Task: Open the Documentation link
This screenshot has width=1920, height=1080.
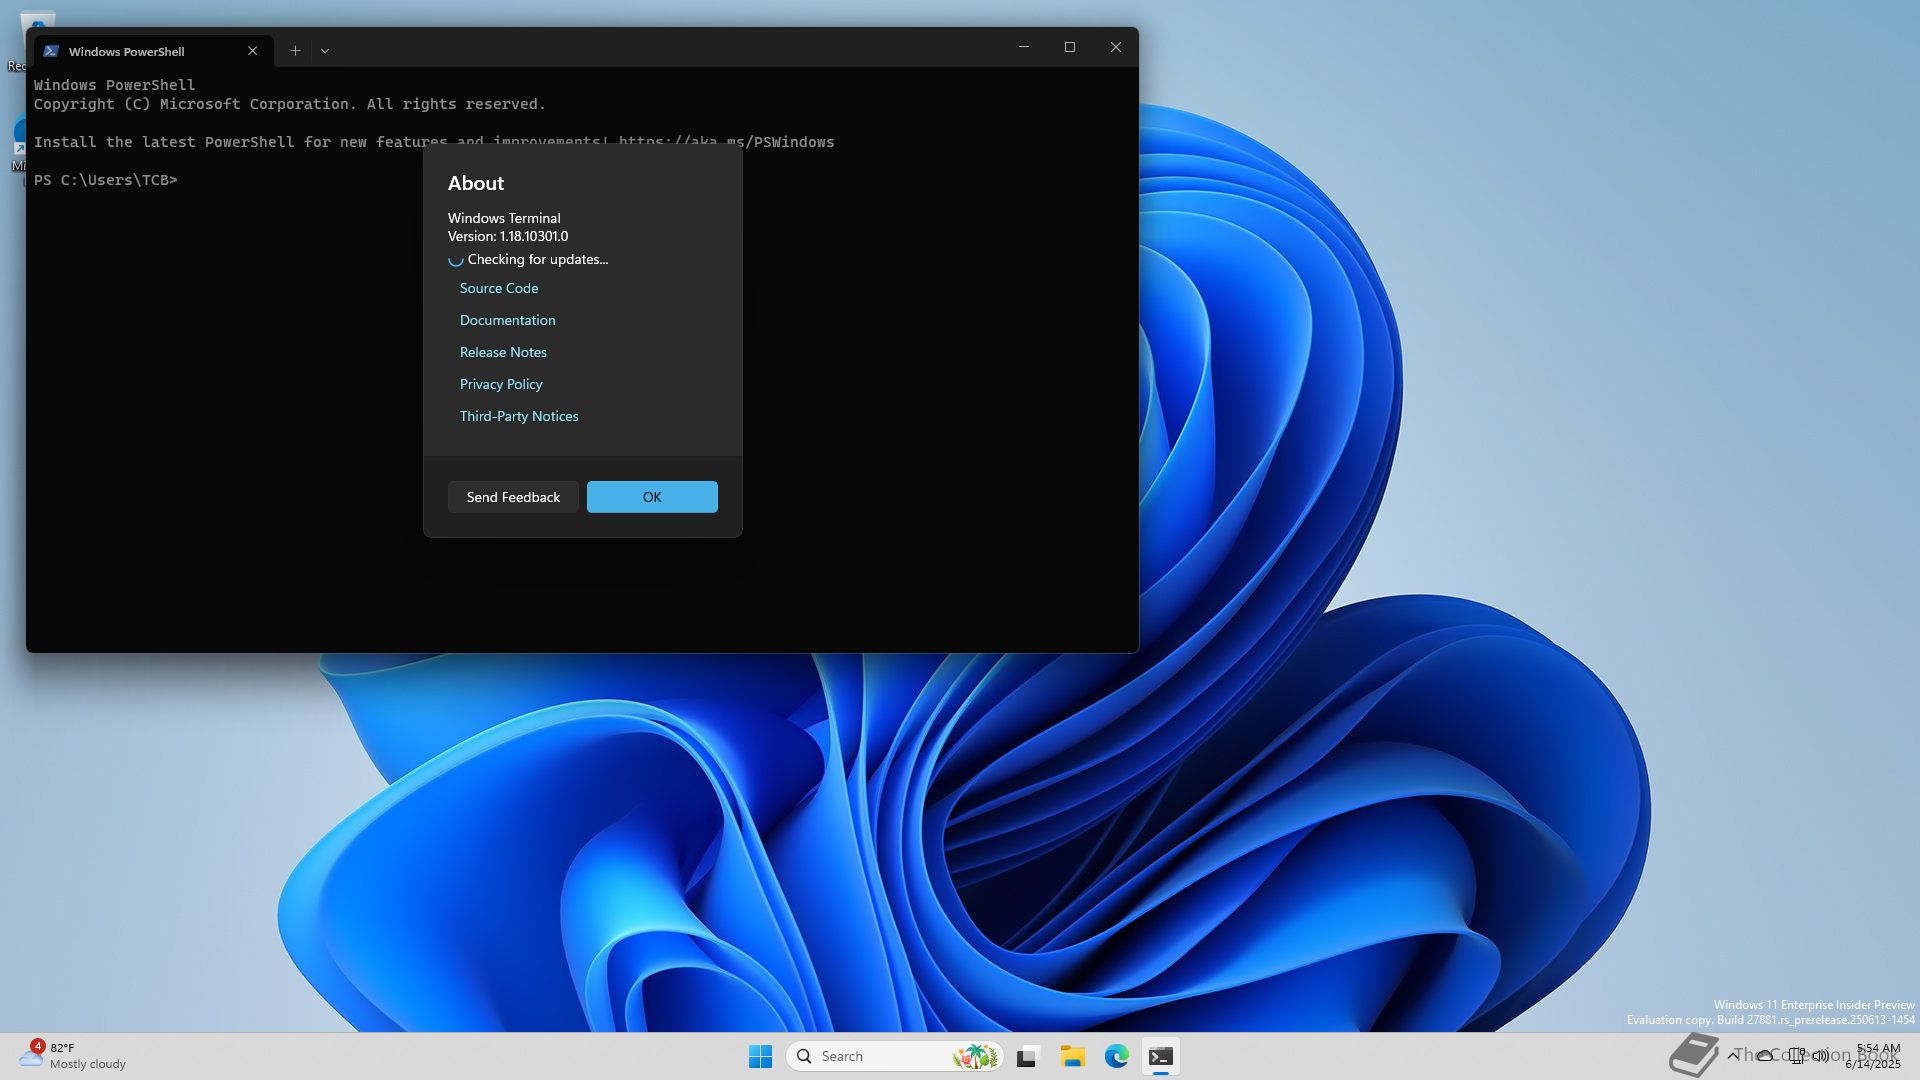Action: coord(507,320)
